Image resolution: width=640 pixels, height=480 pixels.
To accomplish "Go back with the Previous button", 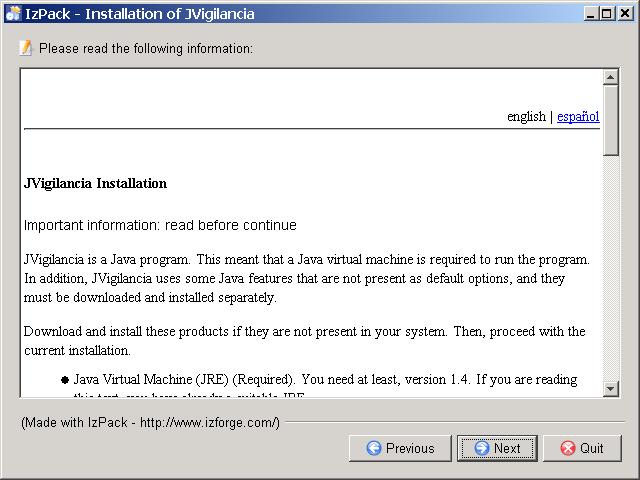I will click(400, 448).
